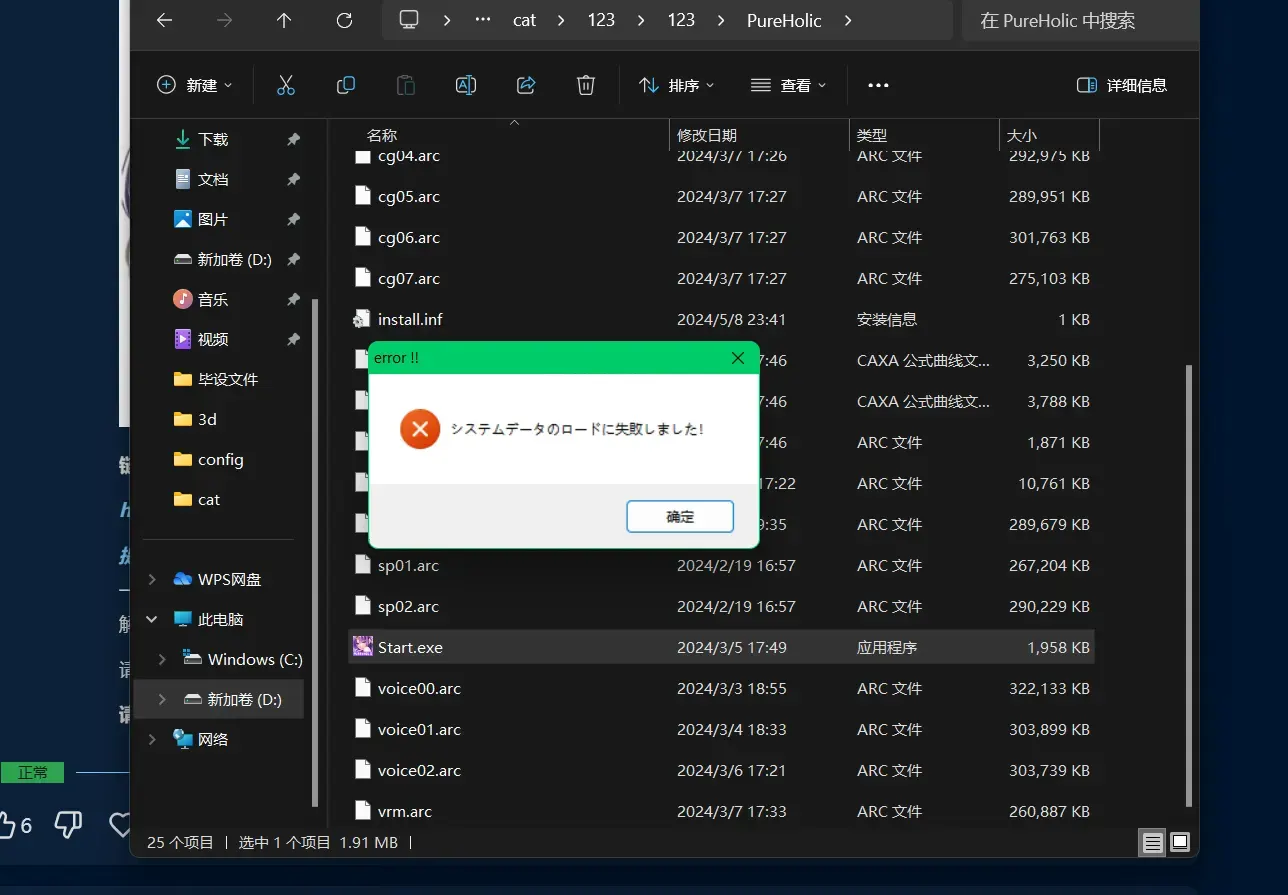The image size is (1288, 895).
Task: Expand the WPS网盘 tree node
Action: click(152, 579)
